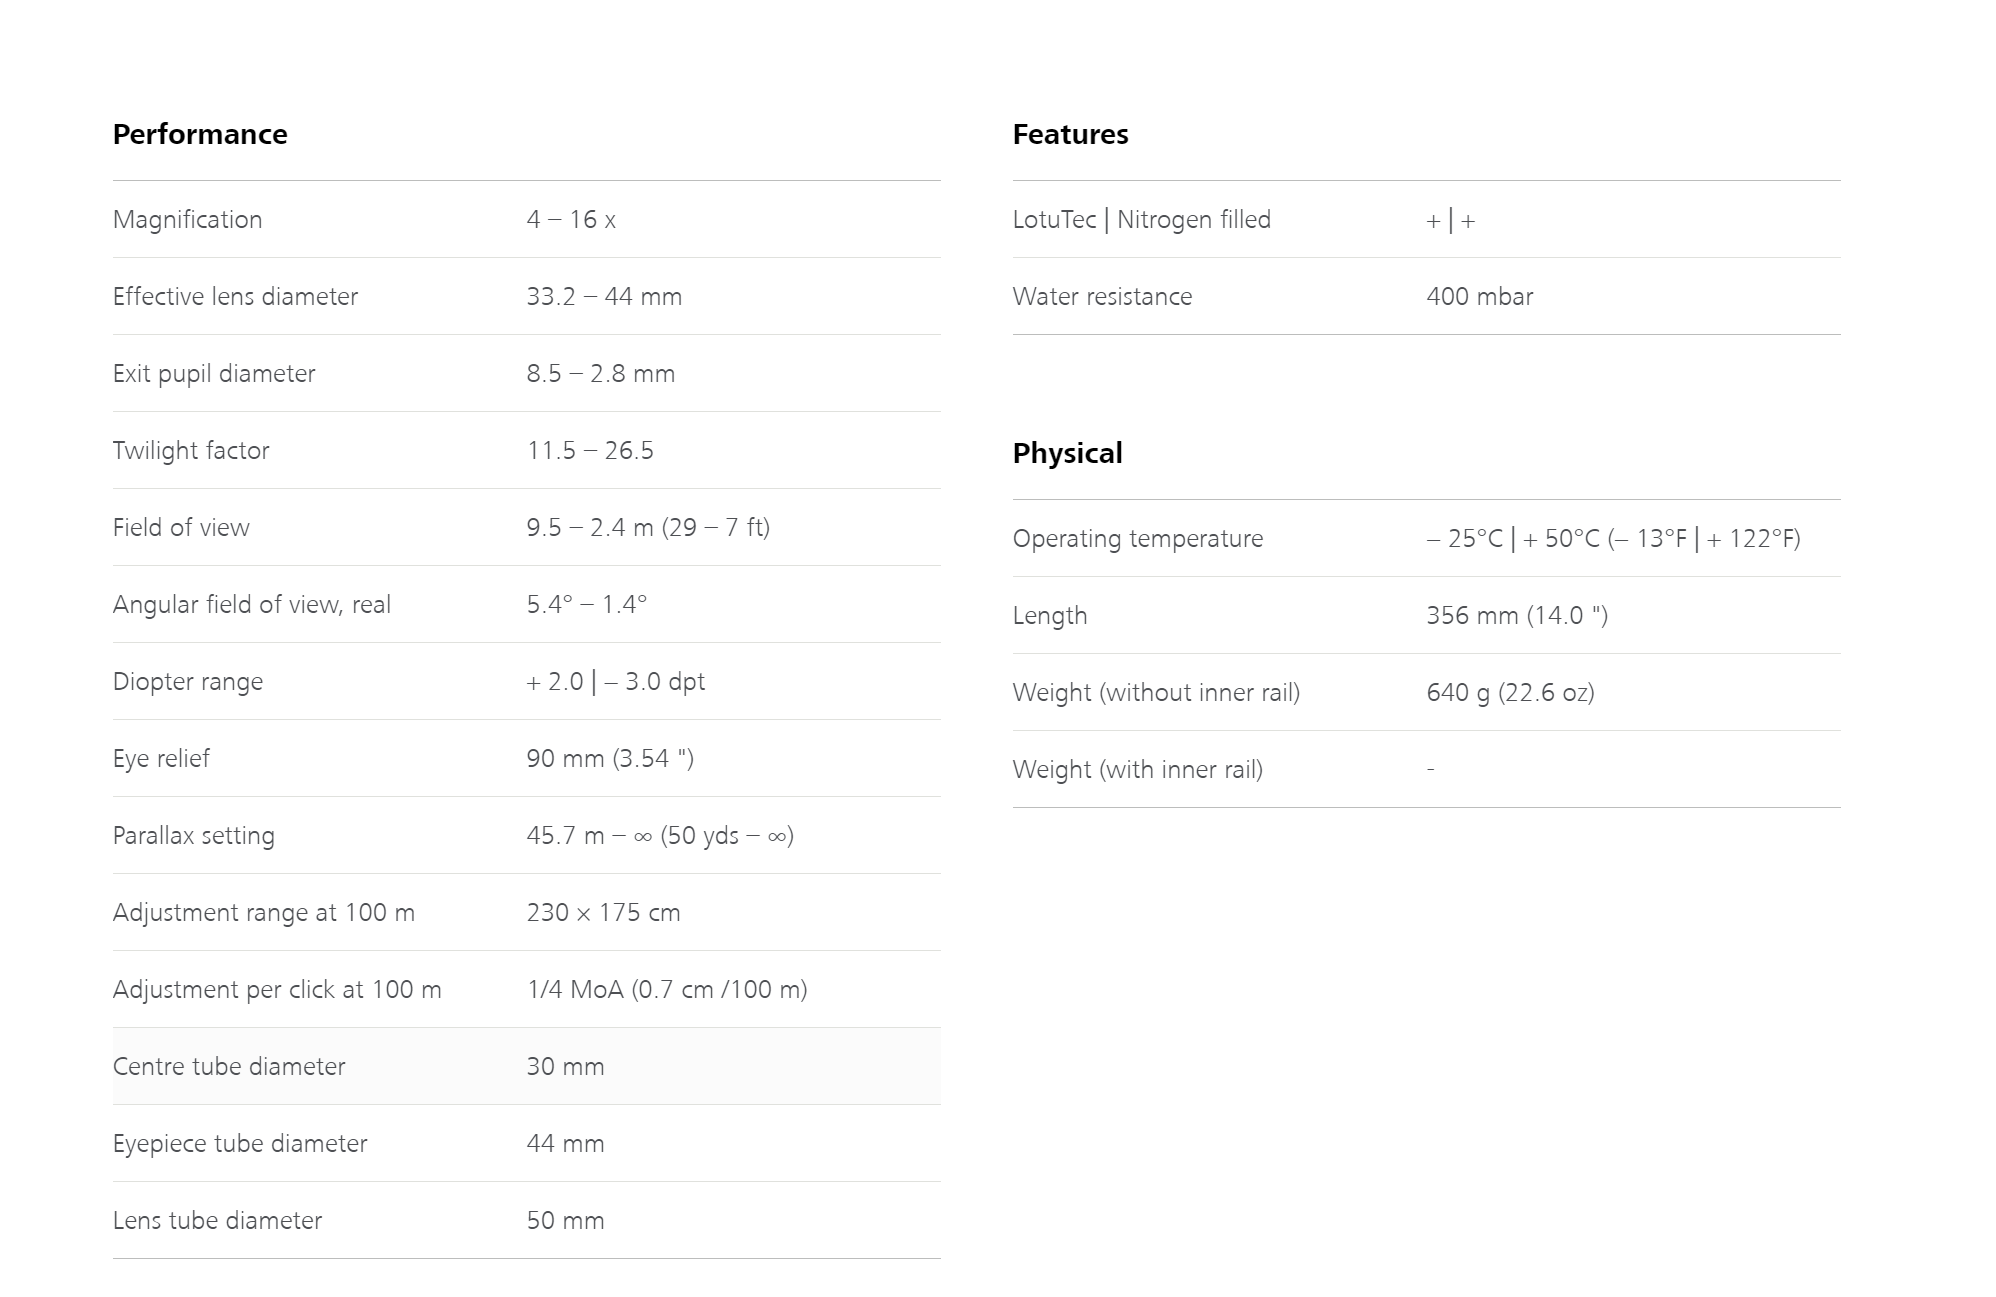Select the Parallax setting row label
This screenshot has width=1996, height=1297.
pos(194,836)
